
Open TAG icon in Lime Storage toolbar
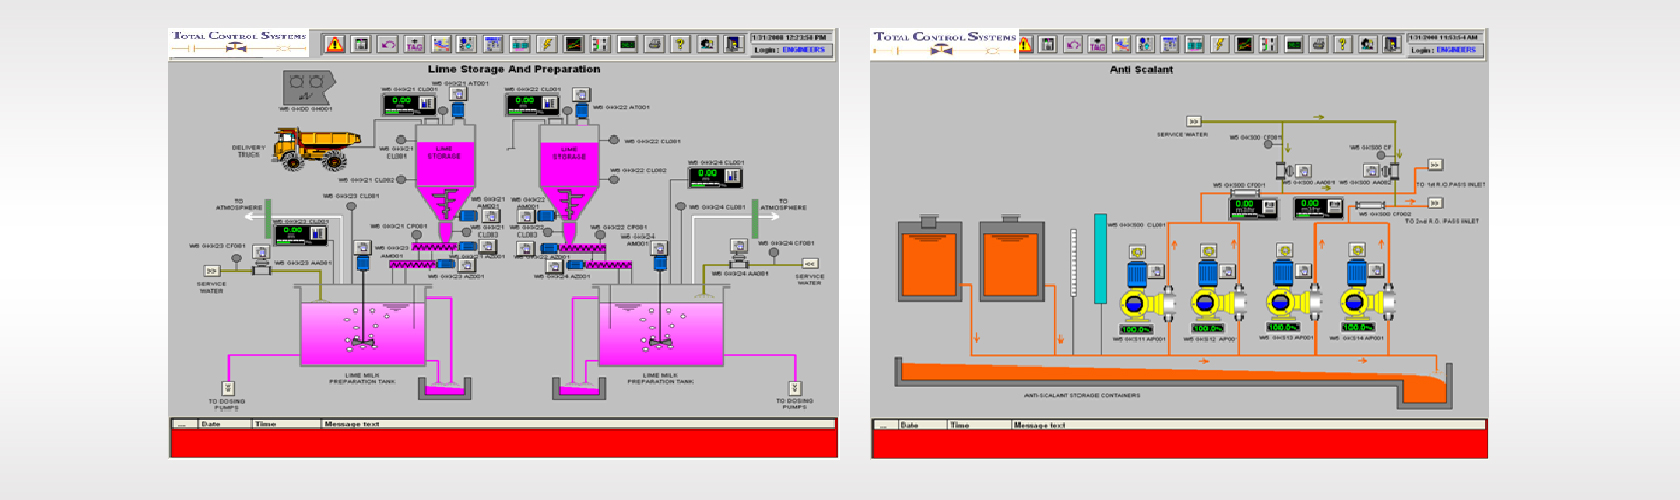(x=414, y=44)
